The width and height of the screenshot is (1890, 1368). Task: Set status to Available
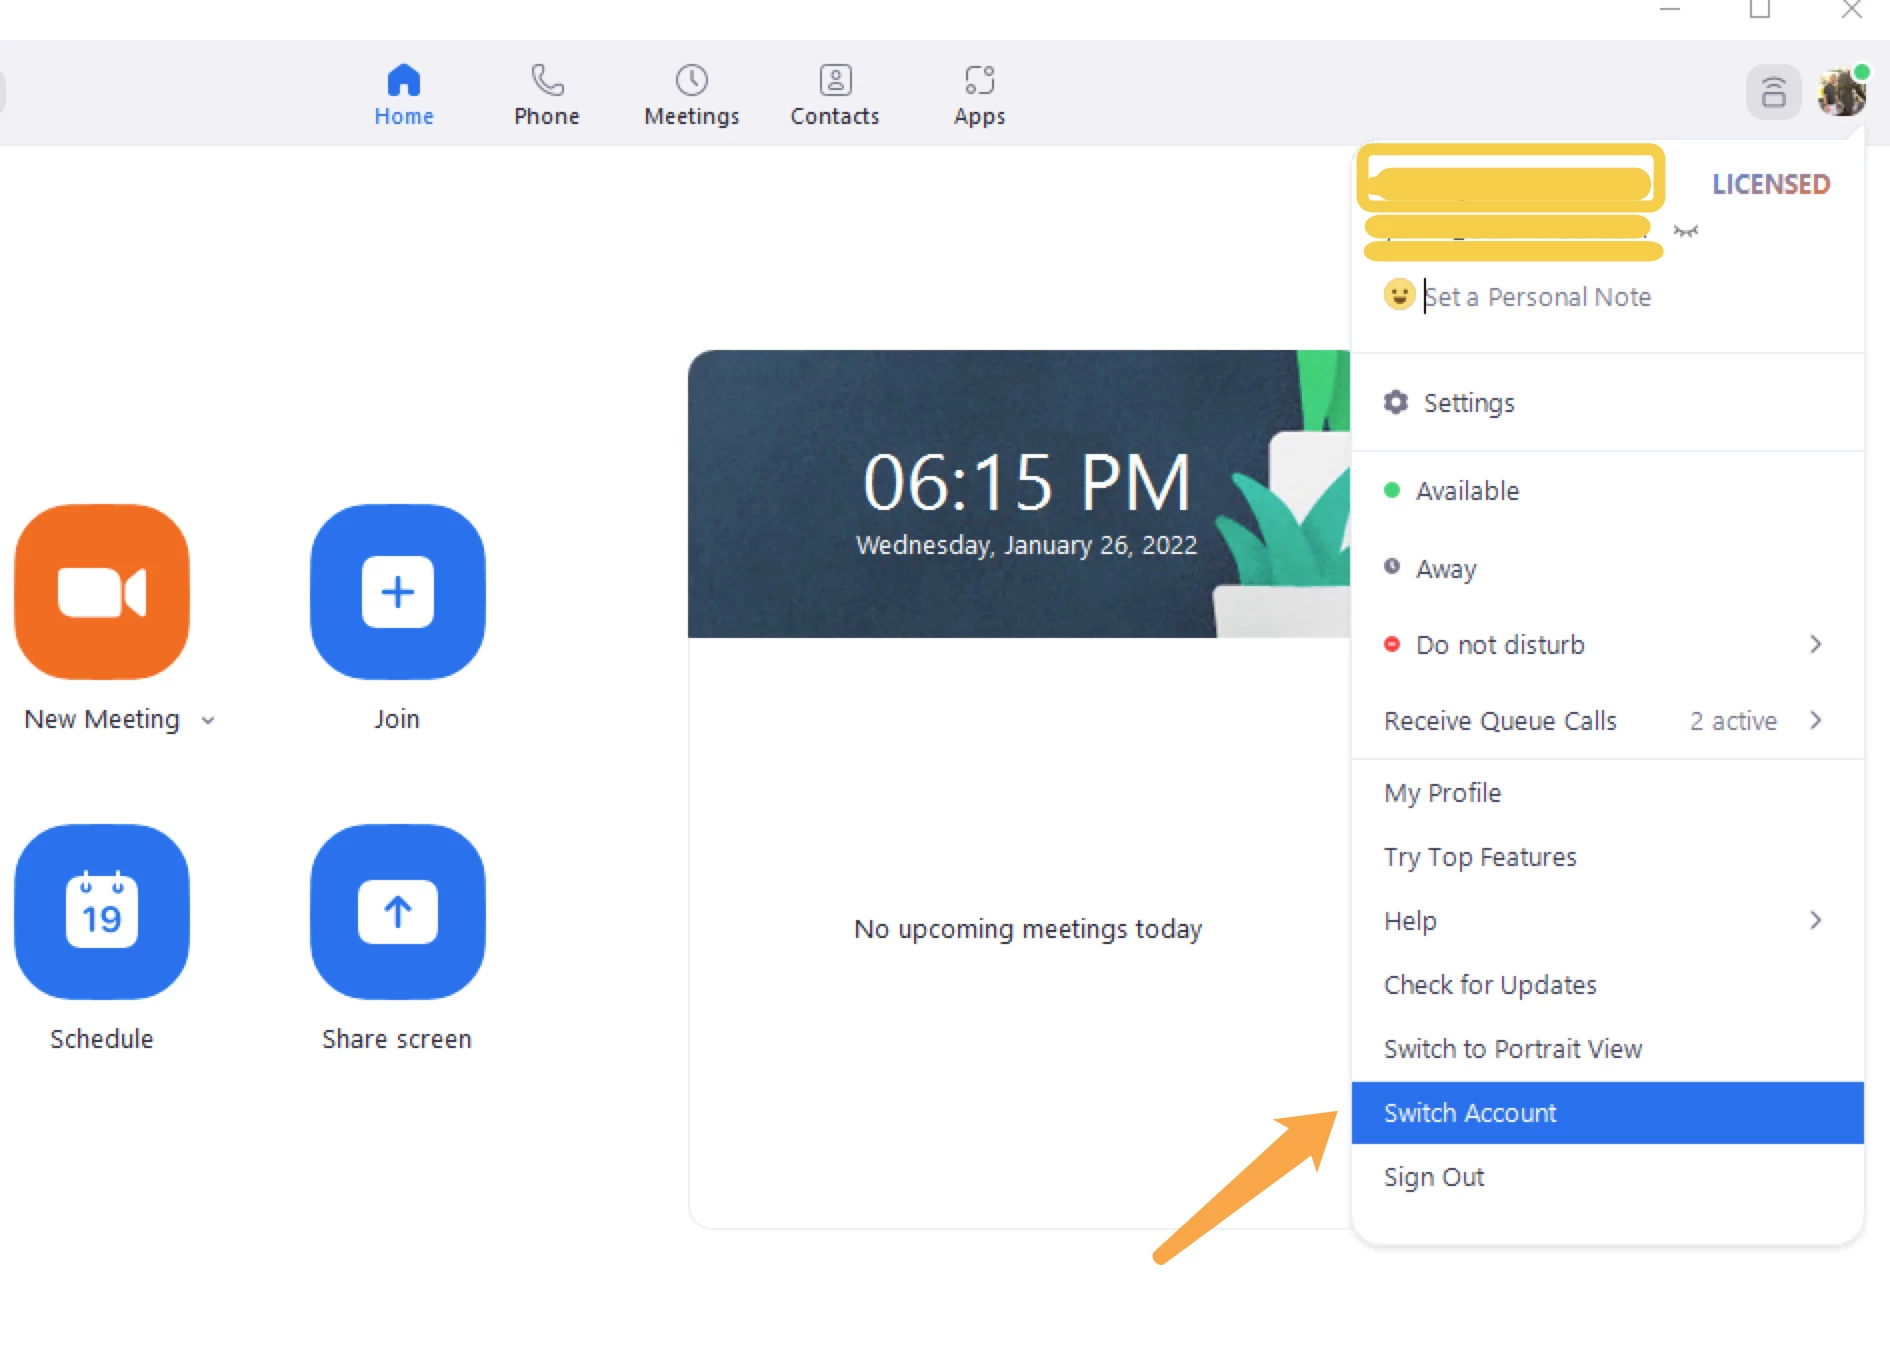point(1608,491)
